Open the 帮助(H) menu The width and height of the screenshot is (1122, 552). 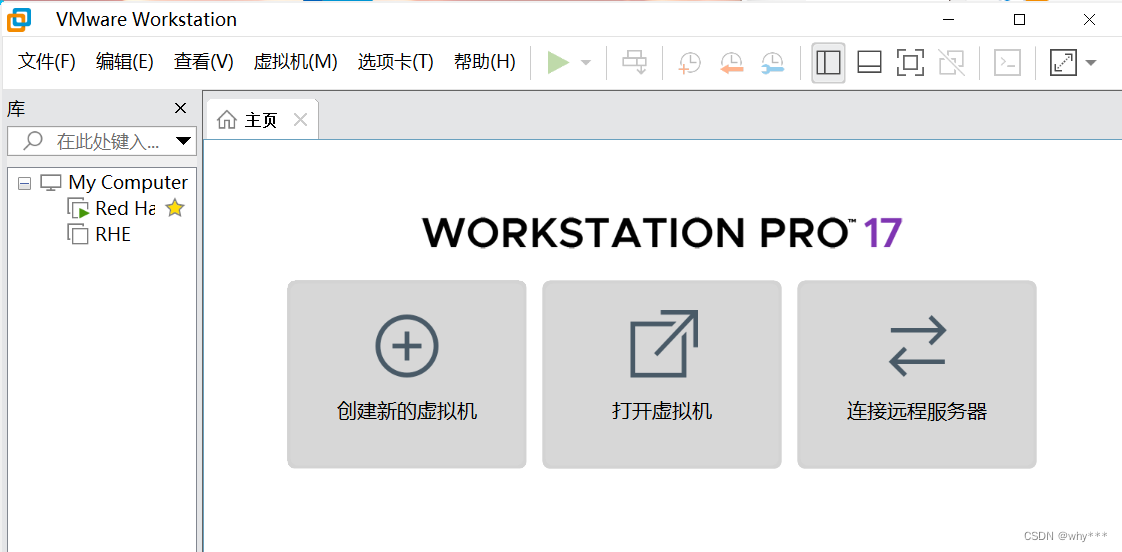point(484,62)
